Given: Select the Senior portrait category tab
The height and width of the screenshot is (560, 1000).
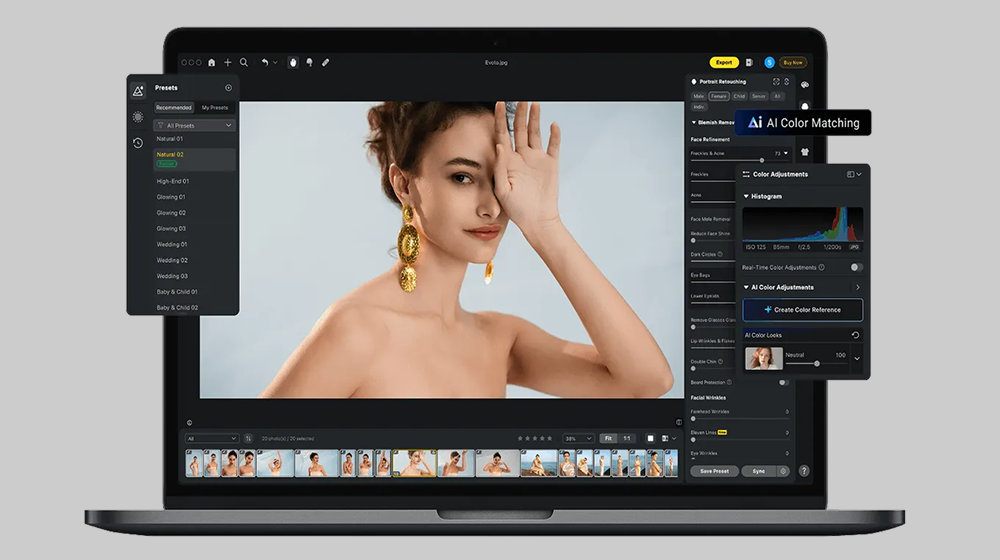Looking at the screenshot, I should tap(758, 96).
